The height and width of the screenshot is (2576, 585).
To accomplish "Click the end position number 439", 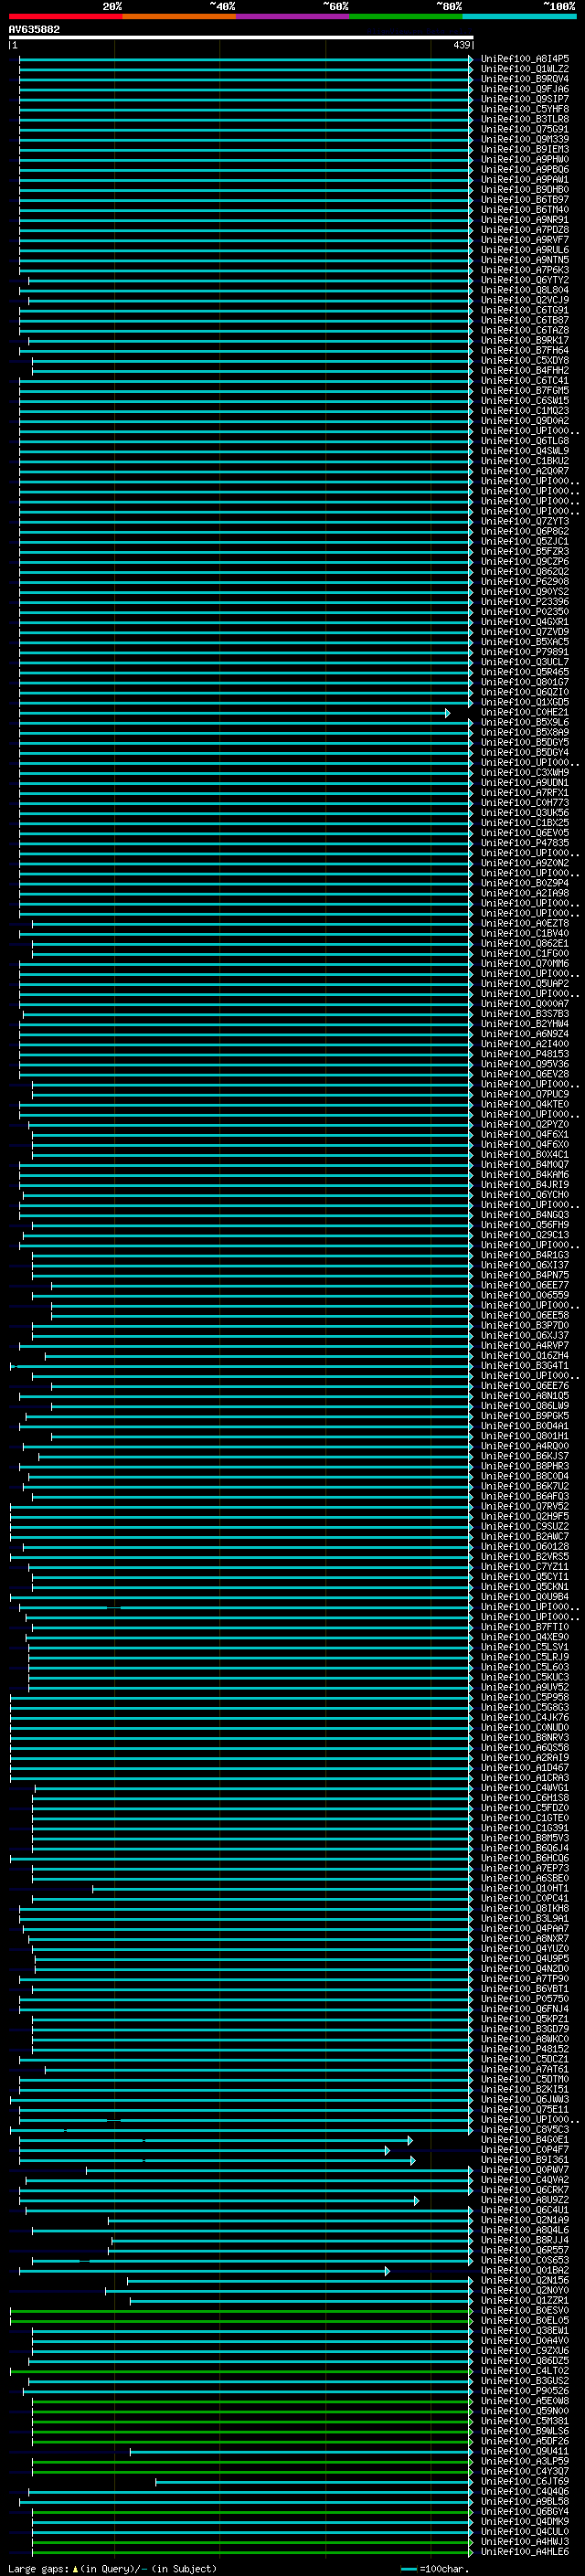I will click(461, 45).
